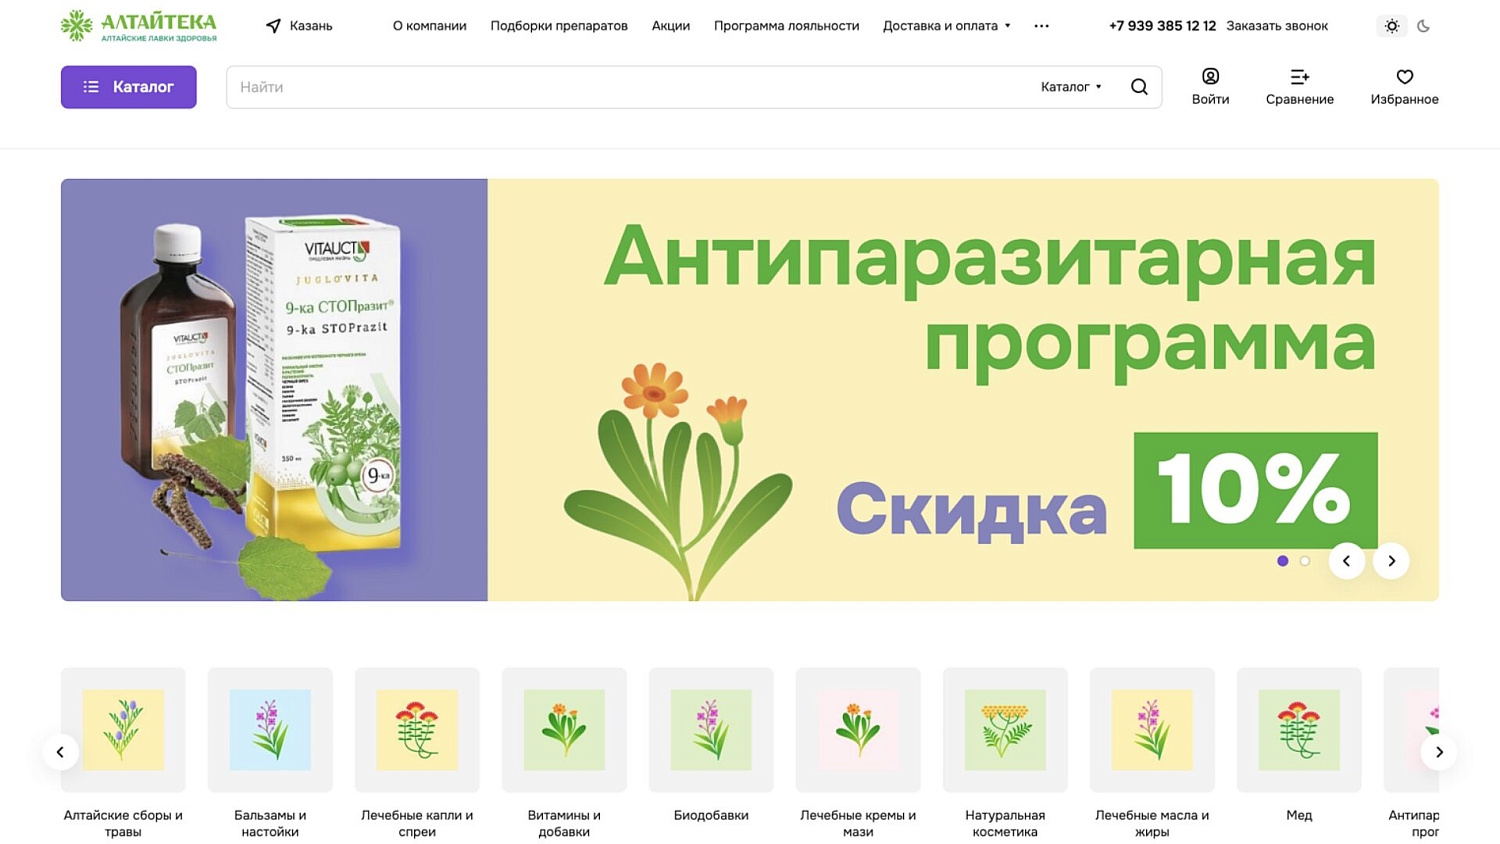1500x844 pixels.
Task: Click the location pin next to Казань
Action: point(272,26)
